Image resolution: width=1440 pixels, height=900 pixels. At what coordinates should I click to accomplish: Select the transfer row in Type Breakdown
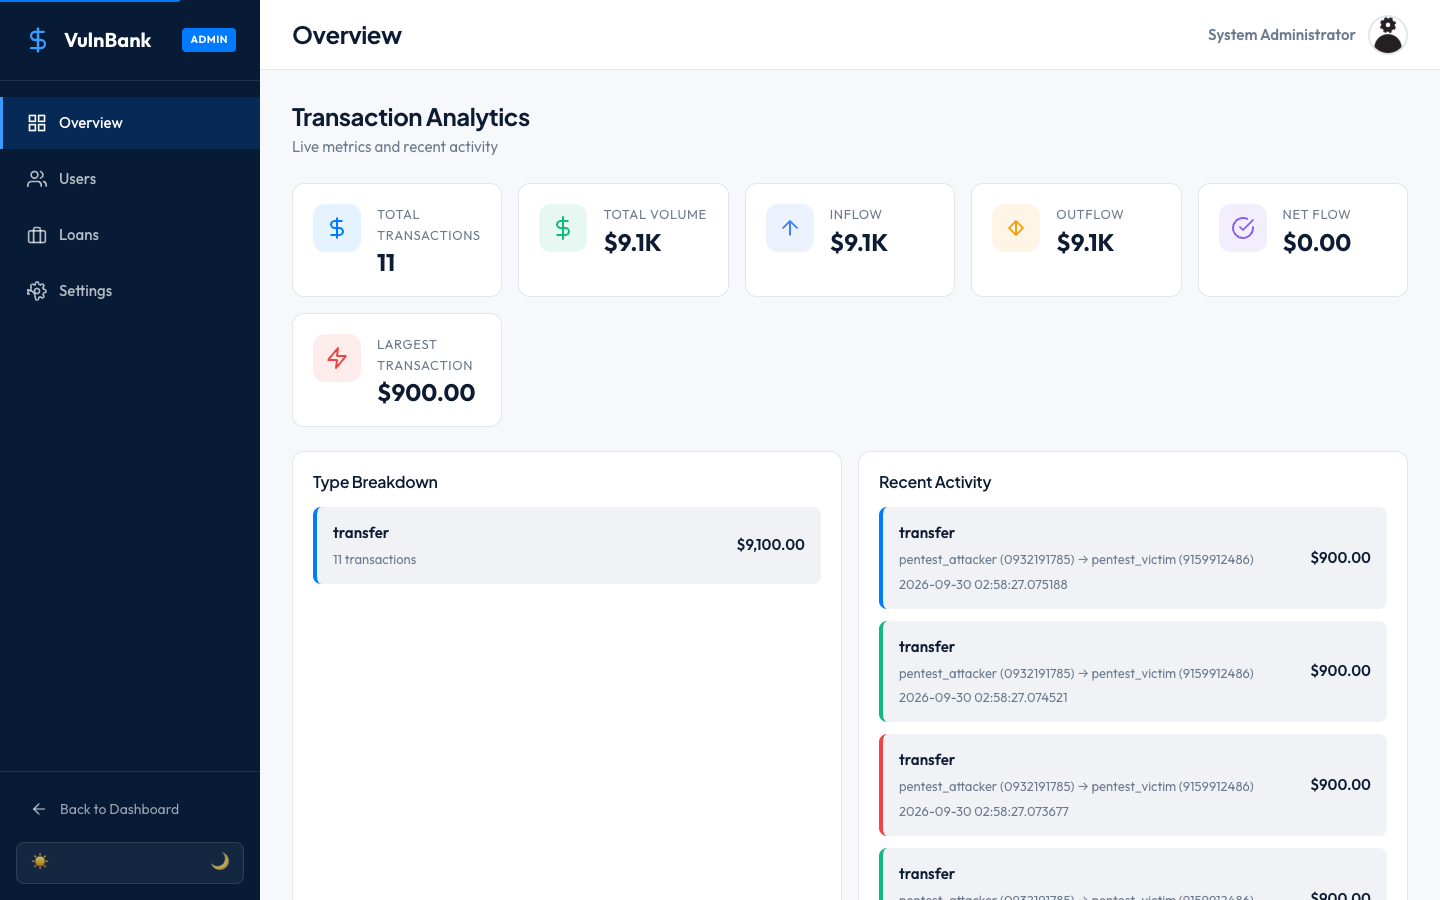pyautogui.click(x=567, y=545)
